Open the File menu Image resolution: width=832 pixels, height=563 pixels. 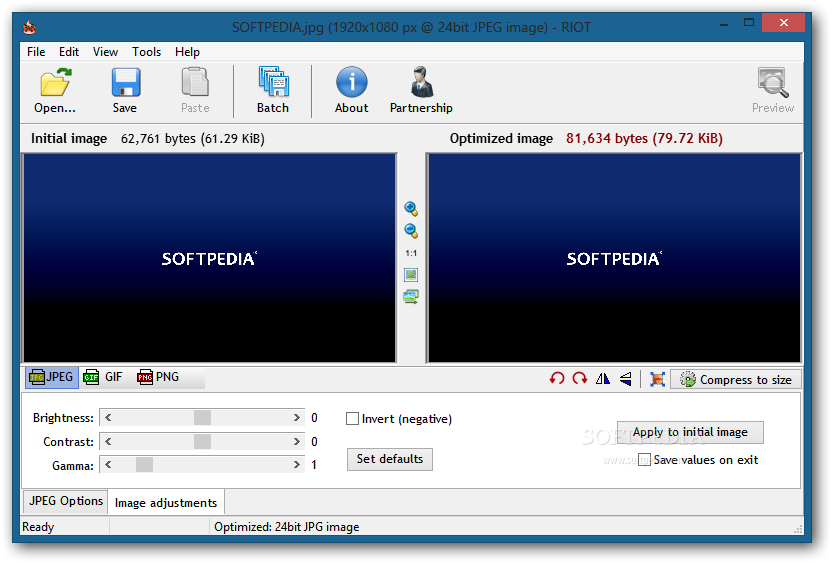[36, 52]
